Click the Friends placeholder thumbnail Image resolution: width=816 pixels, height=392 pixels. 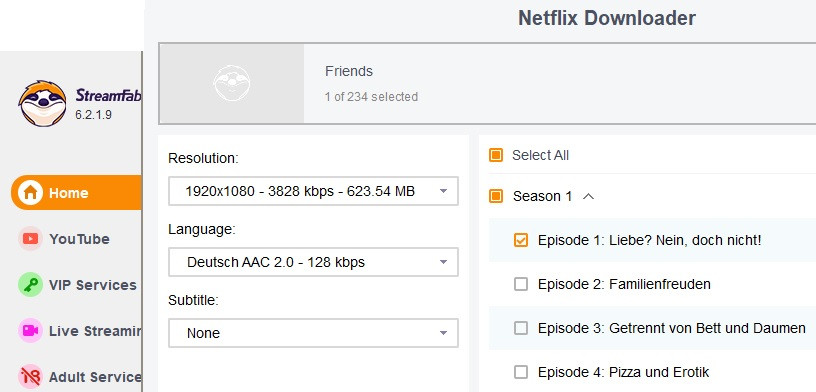coord(232,84)
